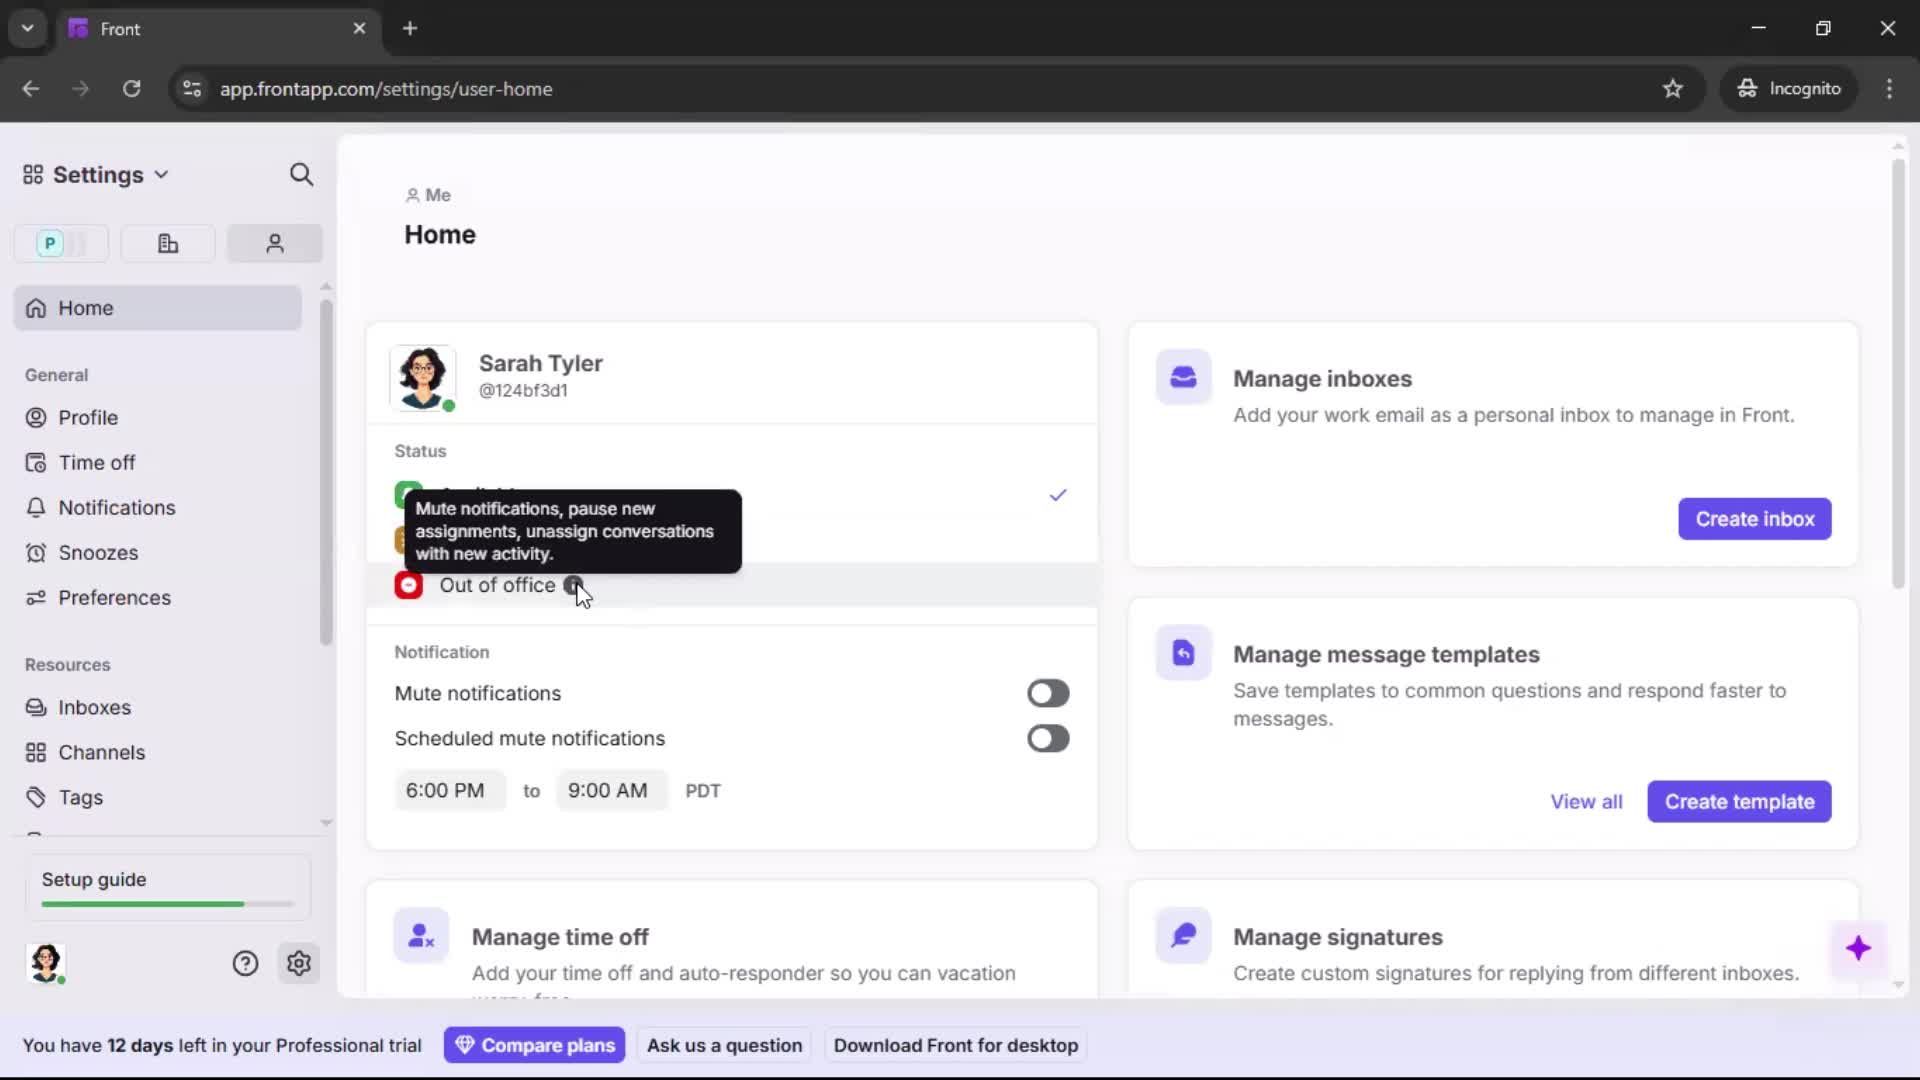
Task: Select the personal settings person icon tab
Action: click(274, 243)
